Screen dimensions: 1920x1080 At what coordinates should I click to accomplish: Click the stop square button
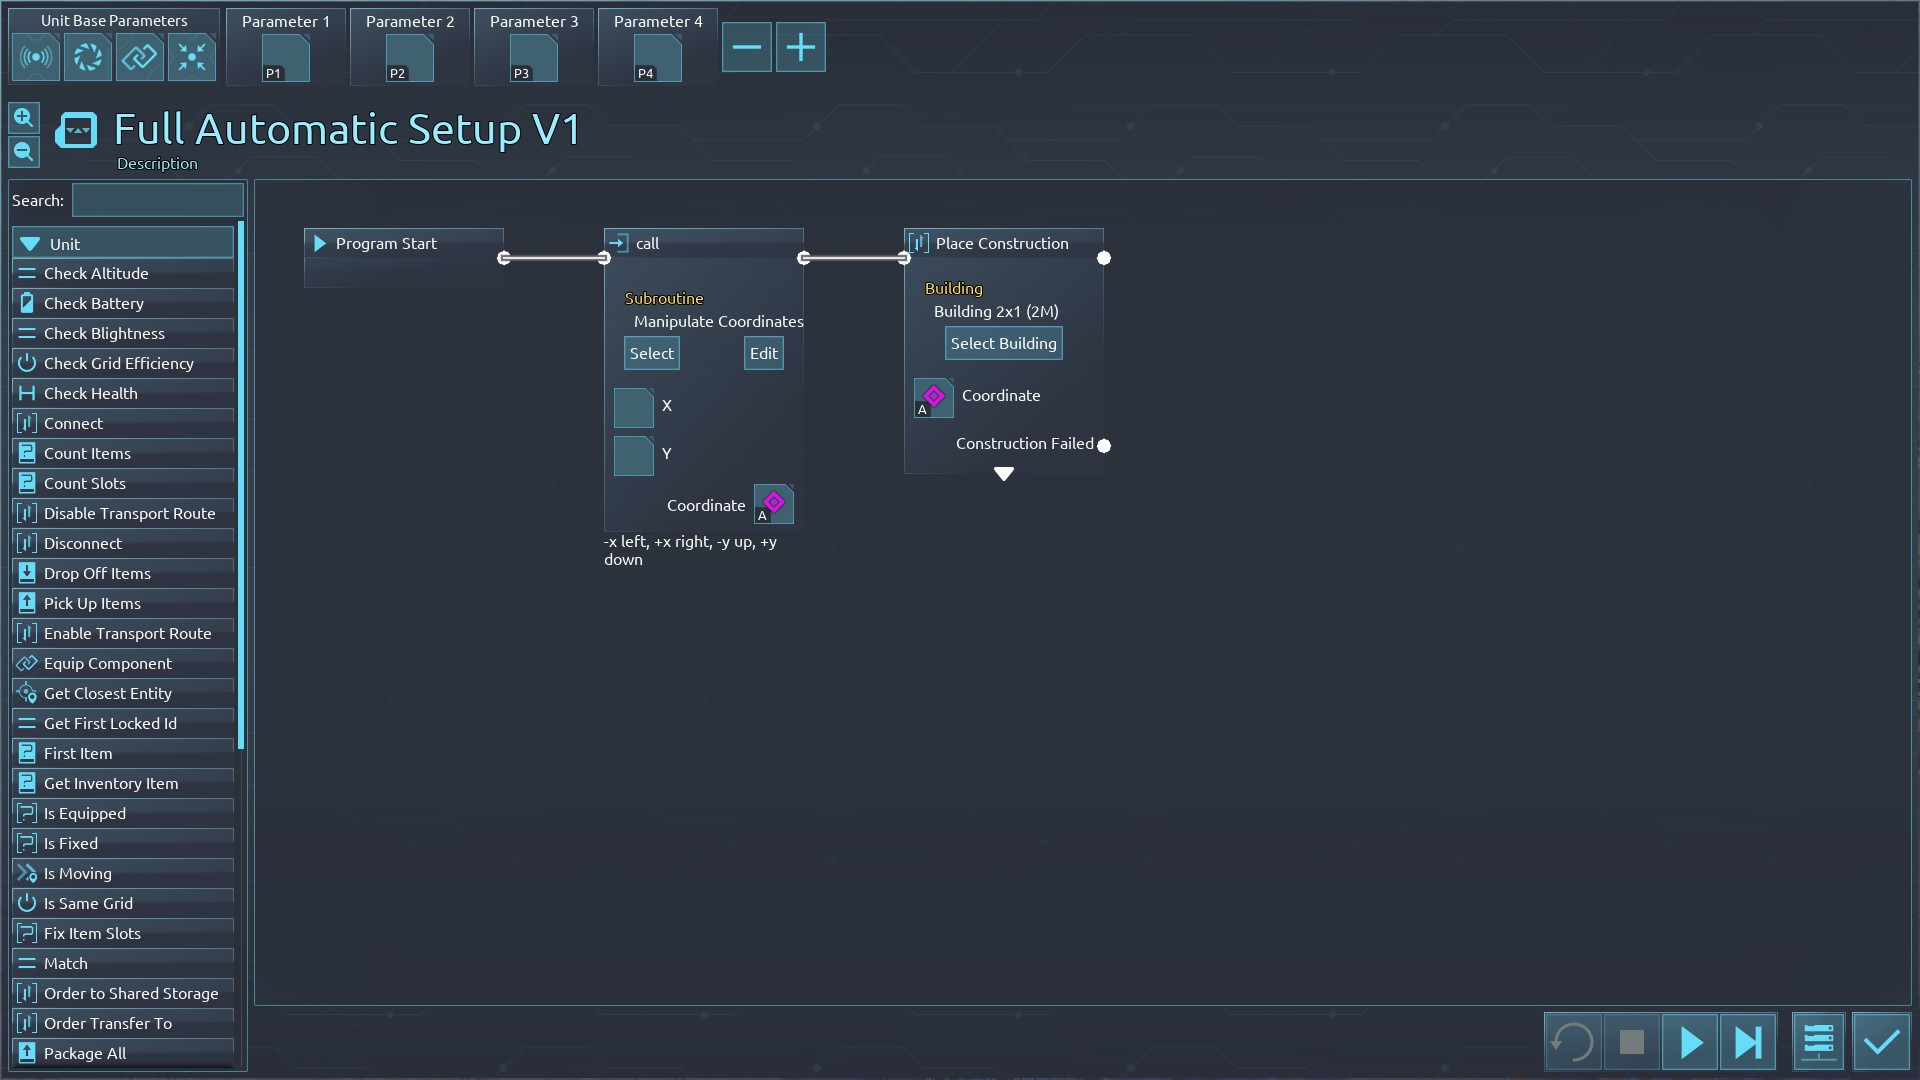point(1632,1043)
